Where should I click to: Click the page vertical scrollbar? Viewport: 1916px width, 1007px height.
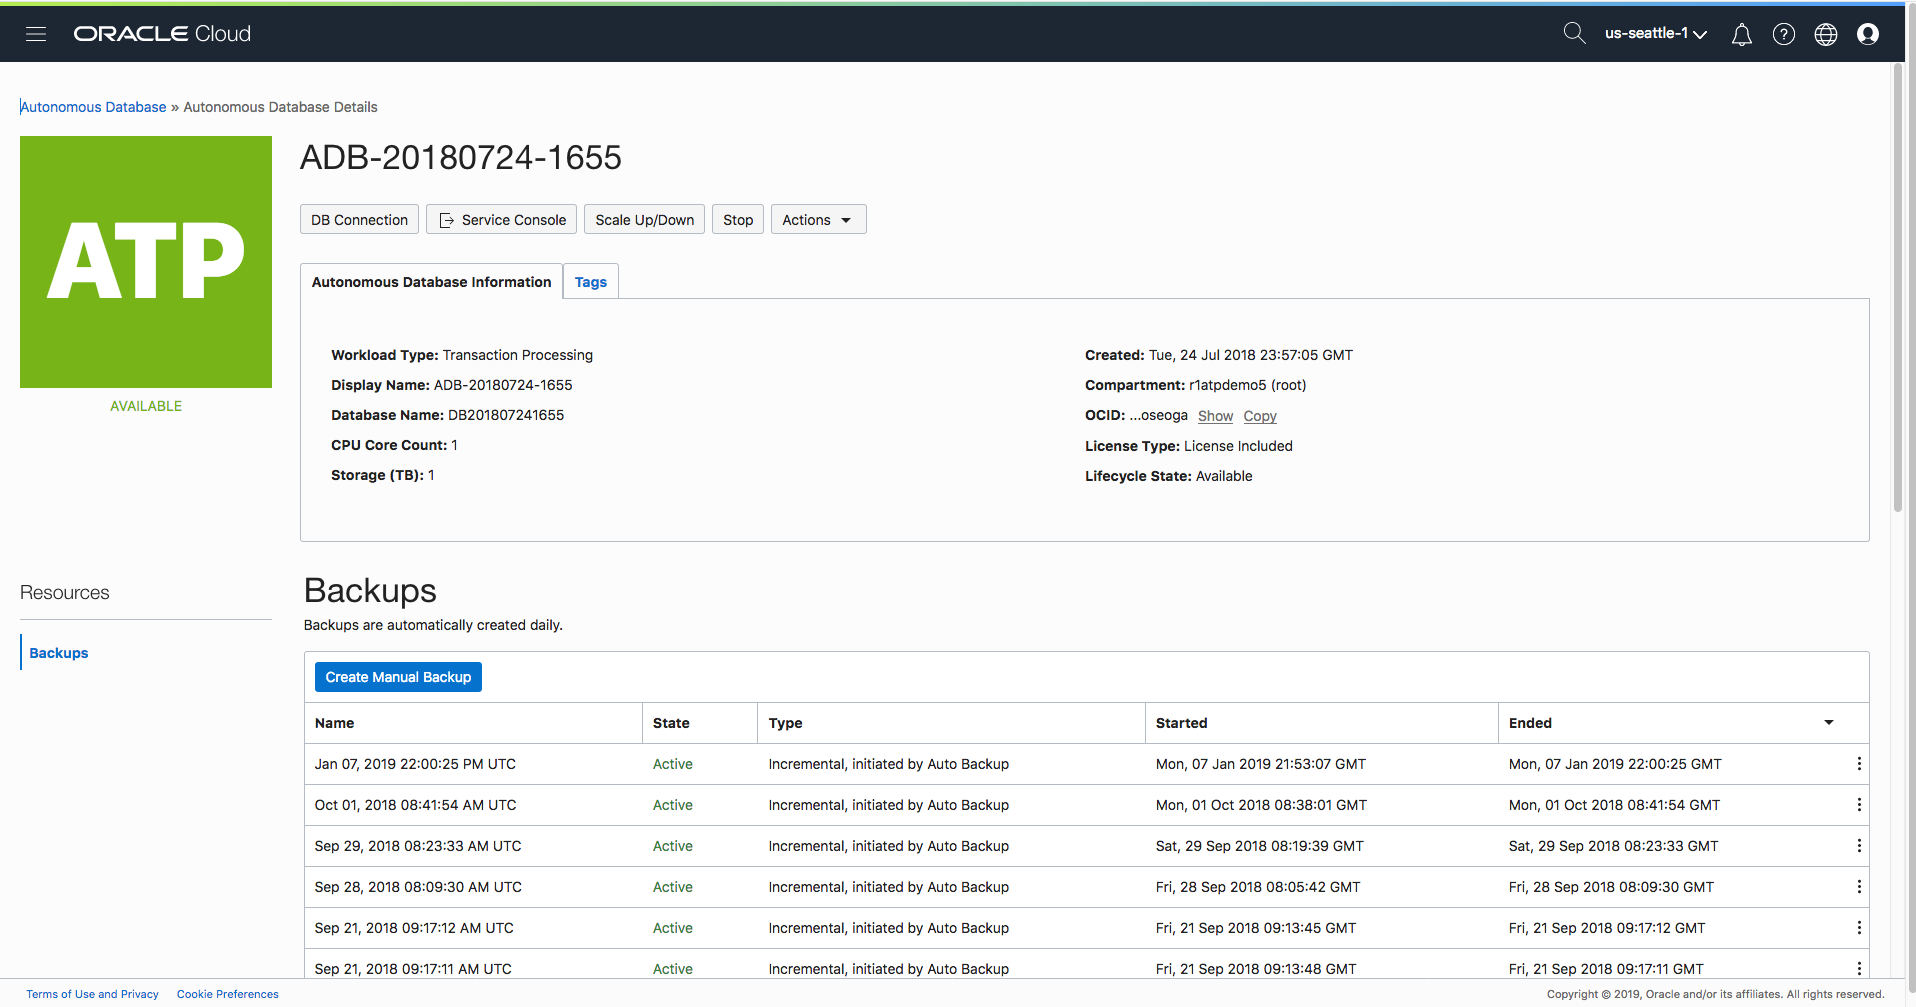[x=1897, y=290]
